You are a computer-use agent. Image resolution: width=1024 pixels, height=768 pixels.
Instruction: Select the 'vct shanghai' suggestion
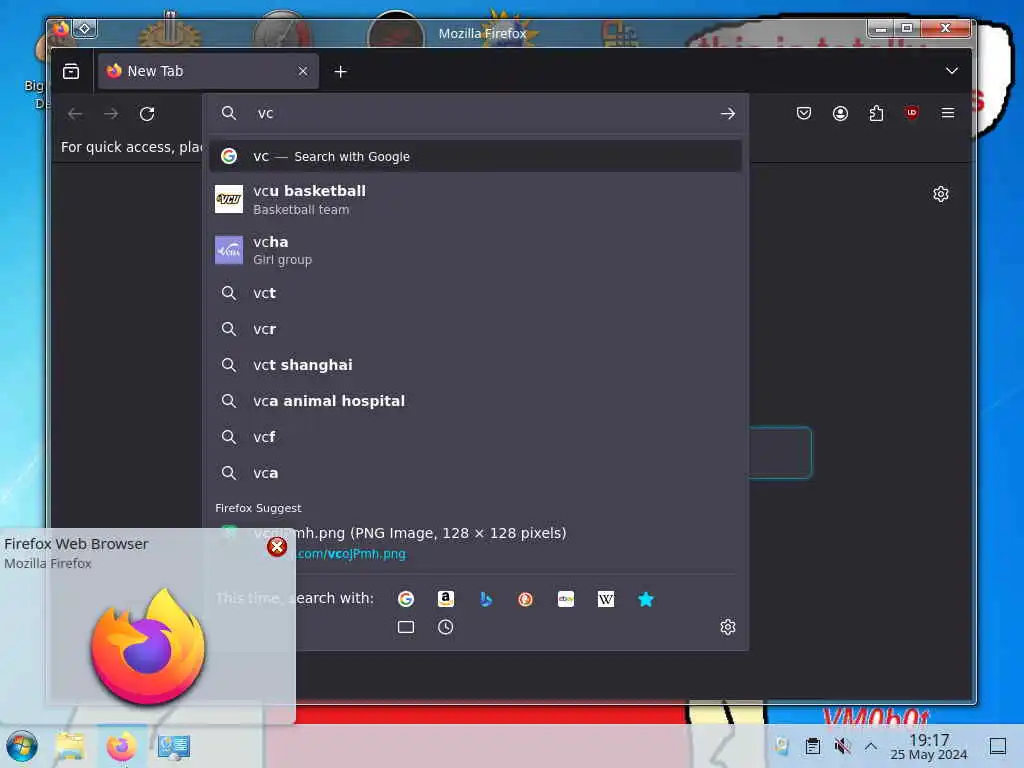tap(475, 365)
